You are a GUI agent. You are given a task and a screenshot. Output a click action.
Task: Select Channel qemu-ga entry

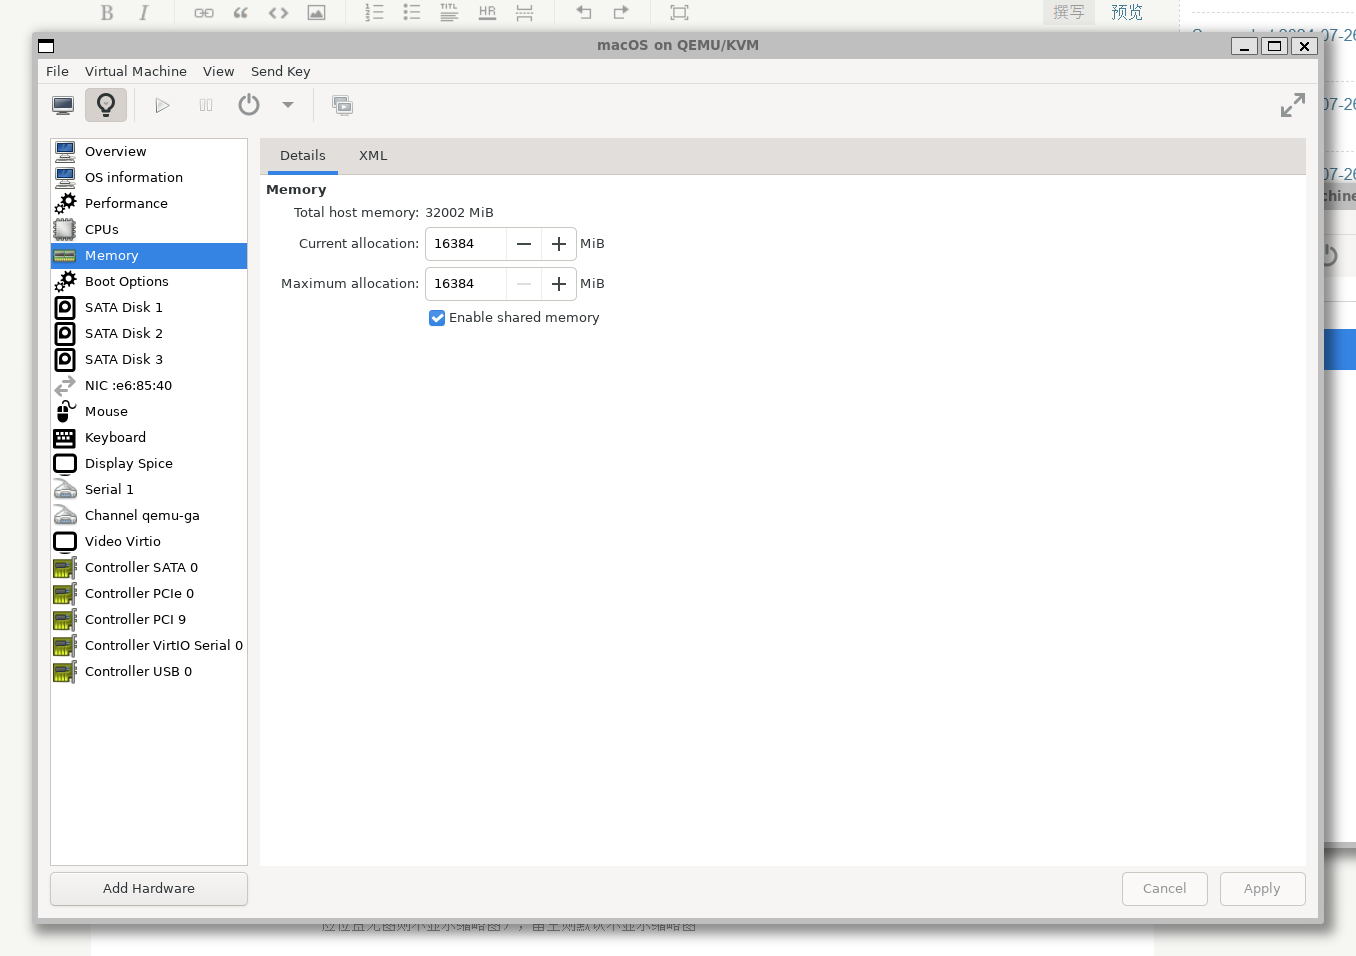pyautogui.click(x=149, y=516)
